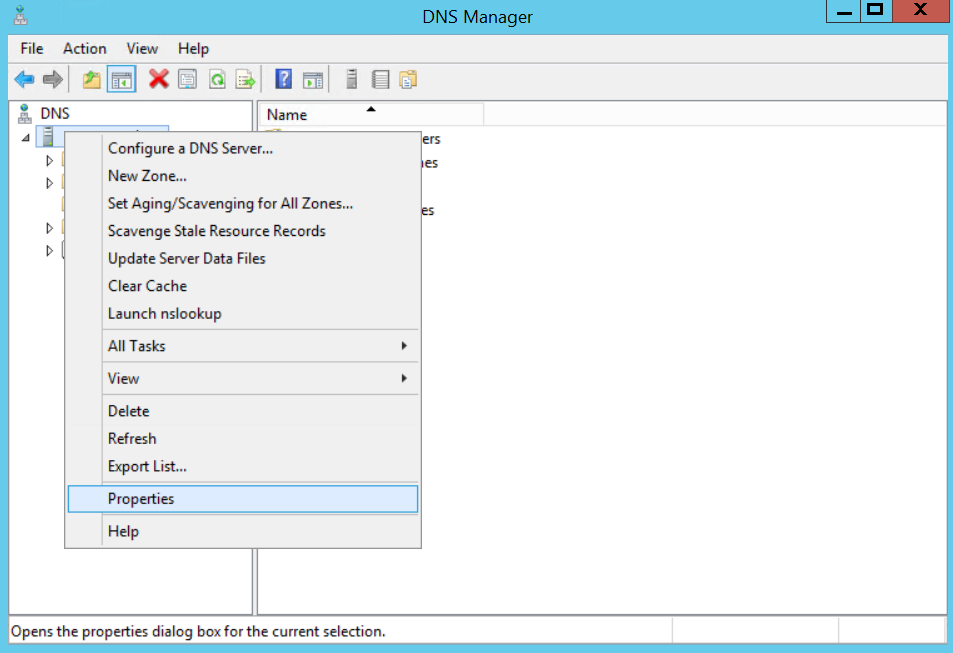The width and height of the screenshot is (953, 653).
Task: Open Properties from the context menu
Action: click(243, 499)
